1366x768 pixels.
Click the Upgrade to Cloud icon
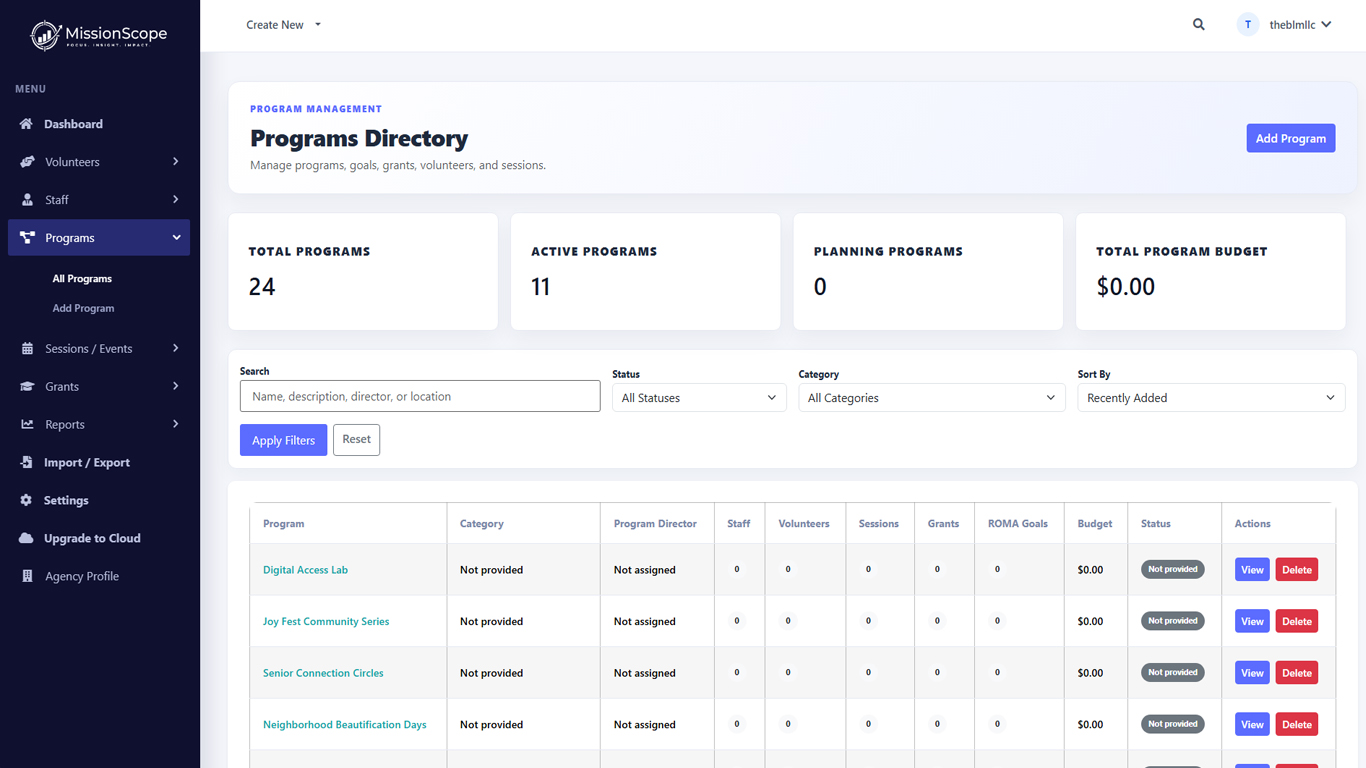(x=26, y=538)
